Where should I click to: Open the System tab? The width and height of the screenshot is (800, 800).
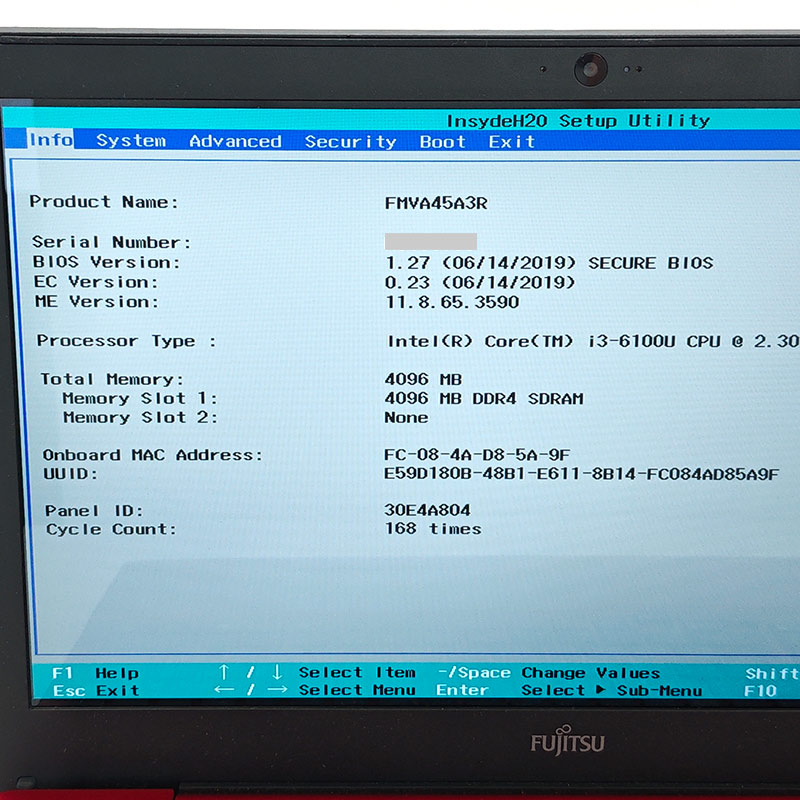point(131,140)
